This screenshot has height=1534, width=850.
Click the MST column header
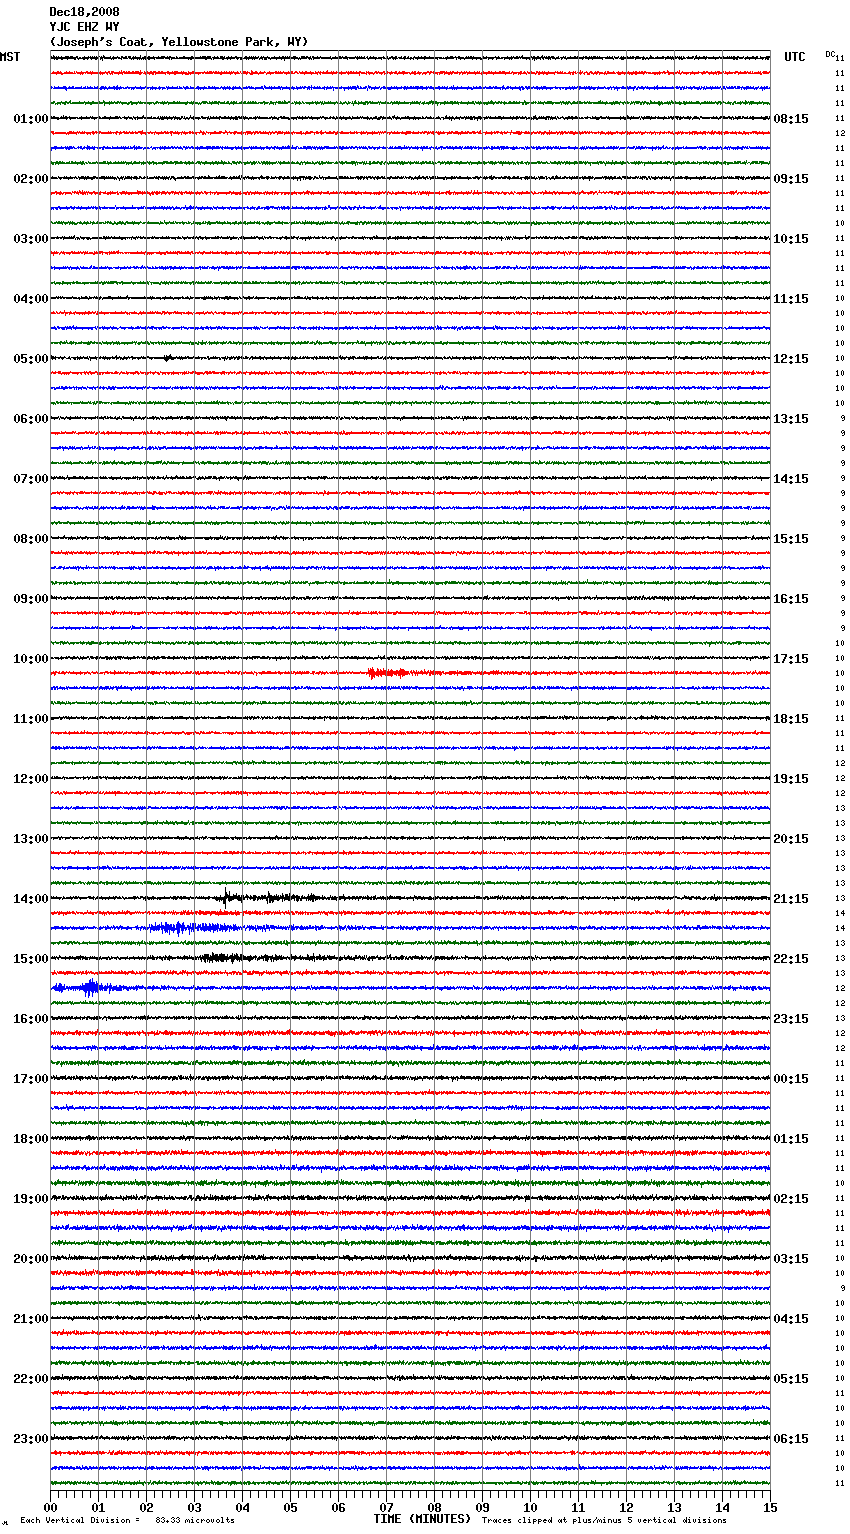click(x=10, y=57)
